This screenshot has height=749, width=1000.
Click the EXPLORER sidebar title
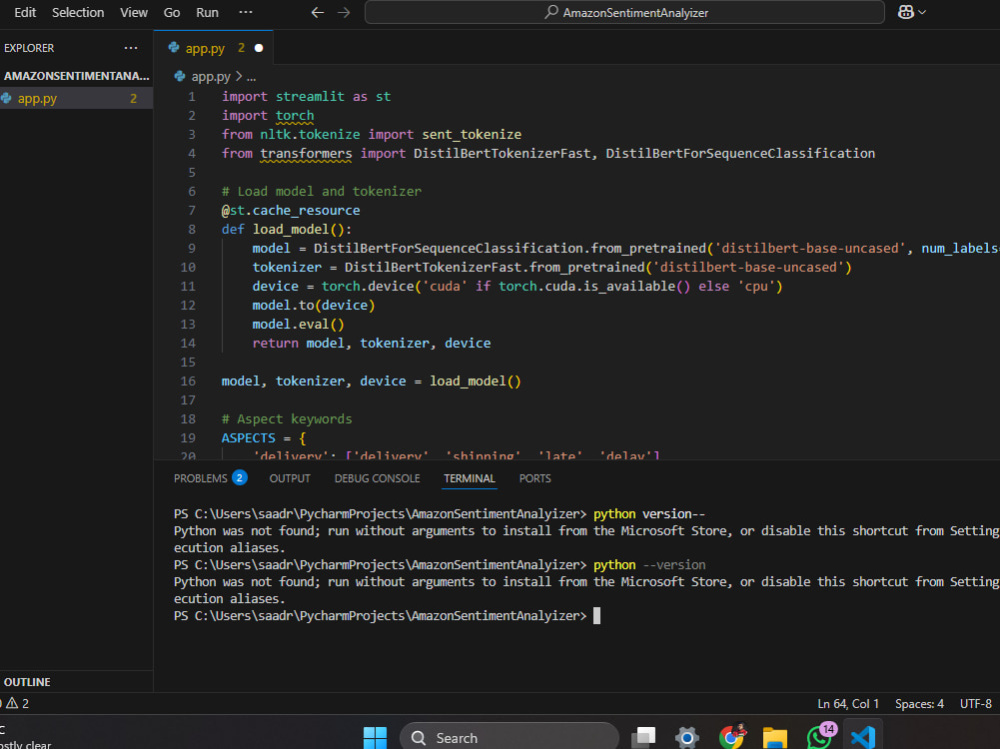coord(29,48)
